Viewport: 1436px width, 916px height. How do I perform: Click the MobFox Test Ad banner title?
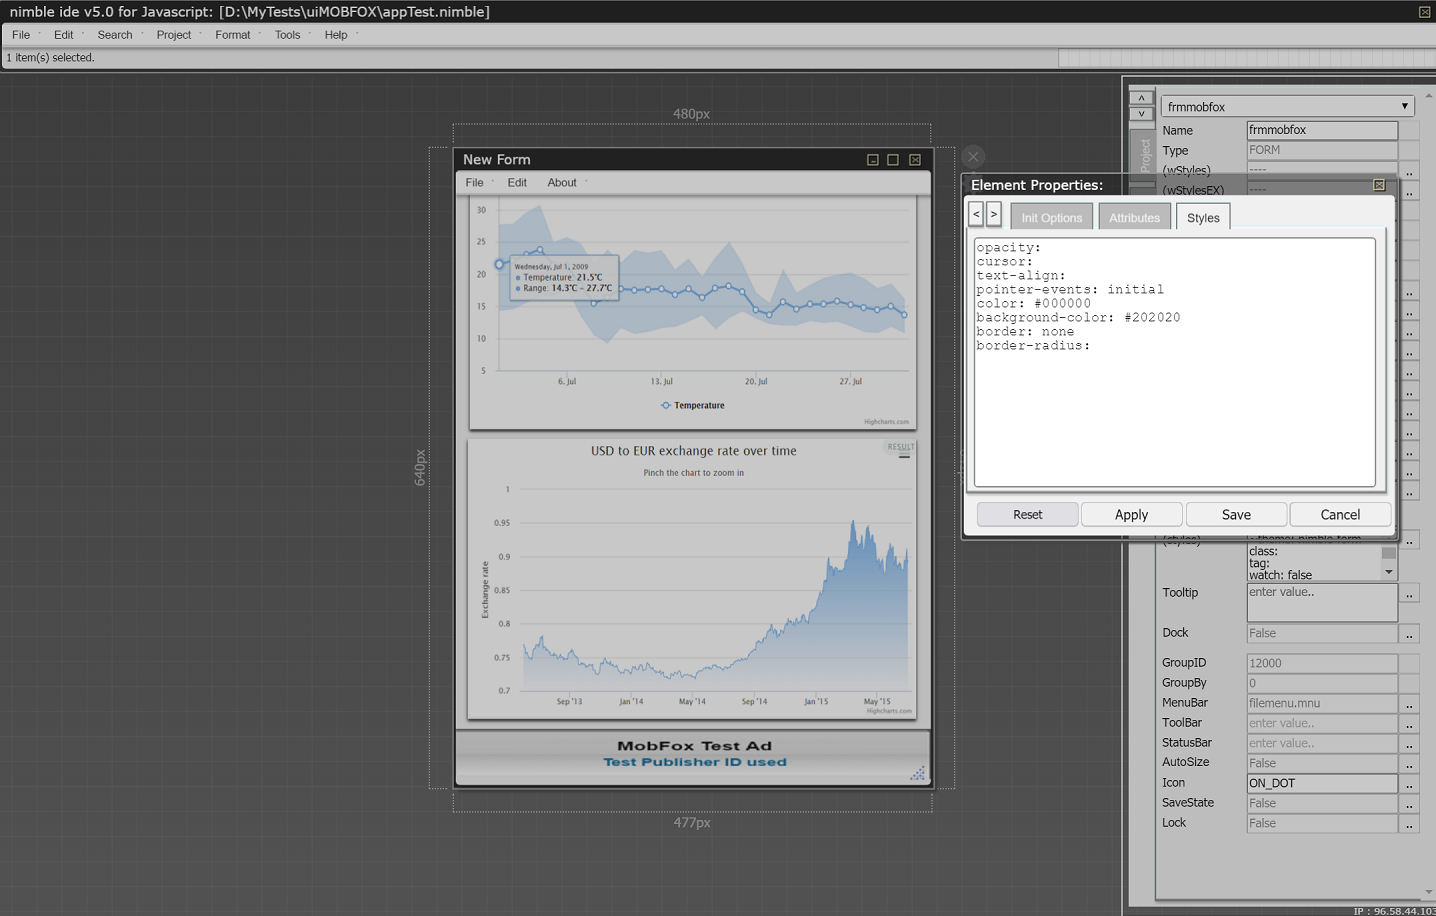pyautogui.click(x=695, y=746)
